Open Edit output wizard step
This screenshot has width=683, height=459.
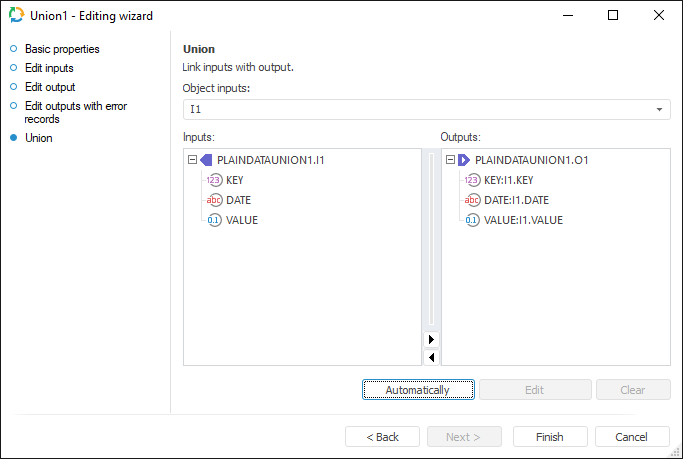[50, 87]
